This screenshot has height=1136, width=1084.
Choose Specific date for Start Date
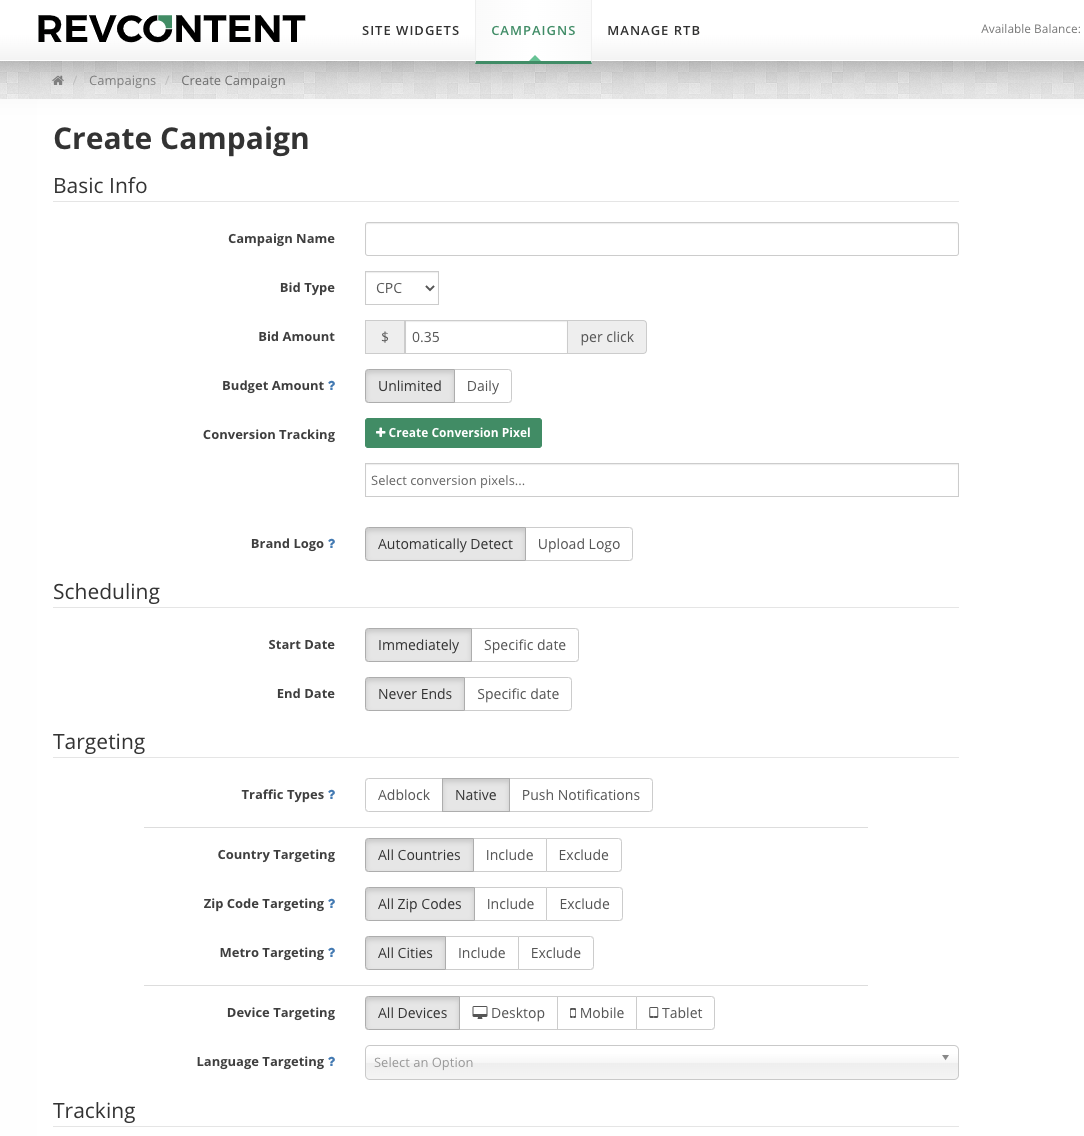click(524, 645)
